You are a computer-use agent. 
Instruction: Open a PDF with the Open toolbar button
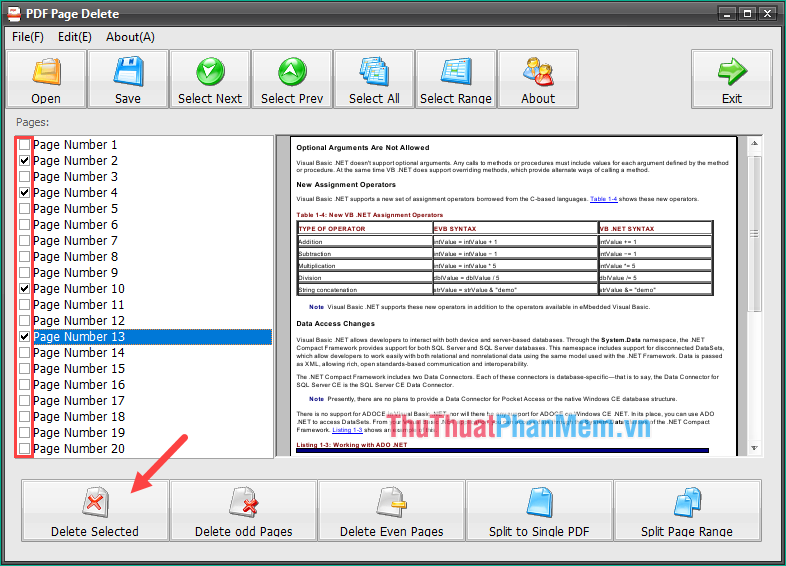tap(46, 79)
